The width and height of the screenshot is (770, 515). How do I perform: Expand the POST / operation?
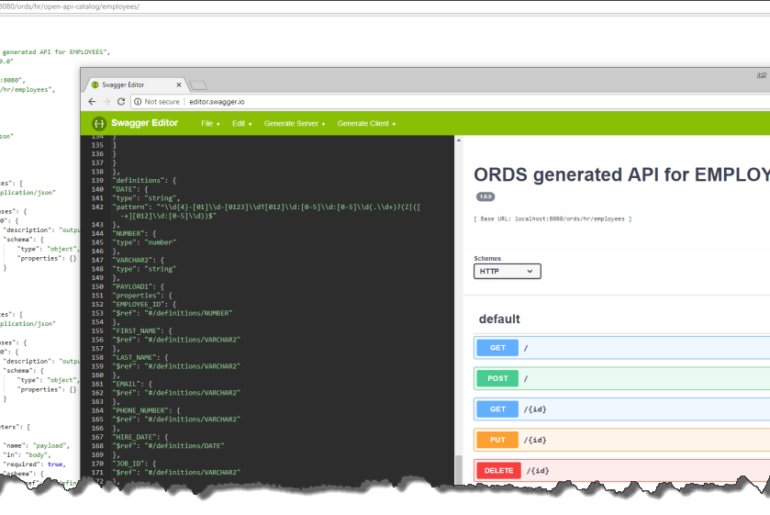coord(622,379)
